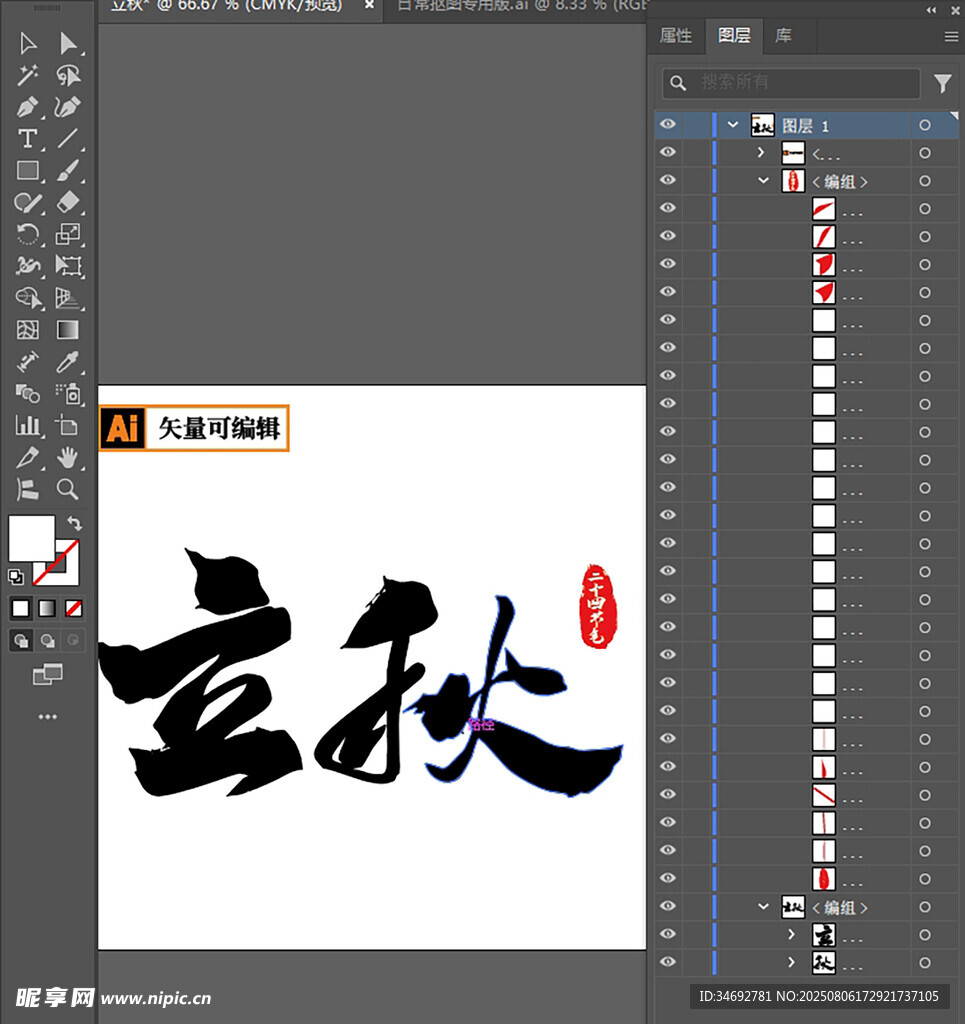
Task: Toggle visibility of the first 编组 group
Action: [x=668, y=181]
